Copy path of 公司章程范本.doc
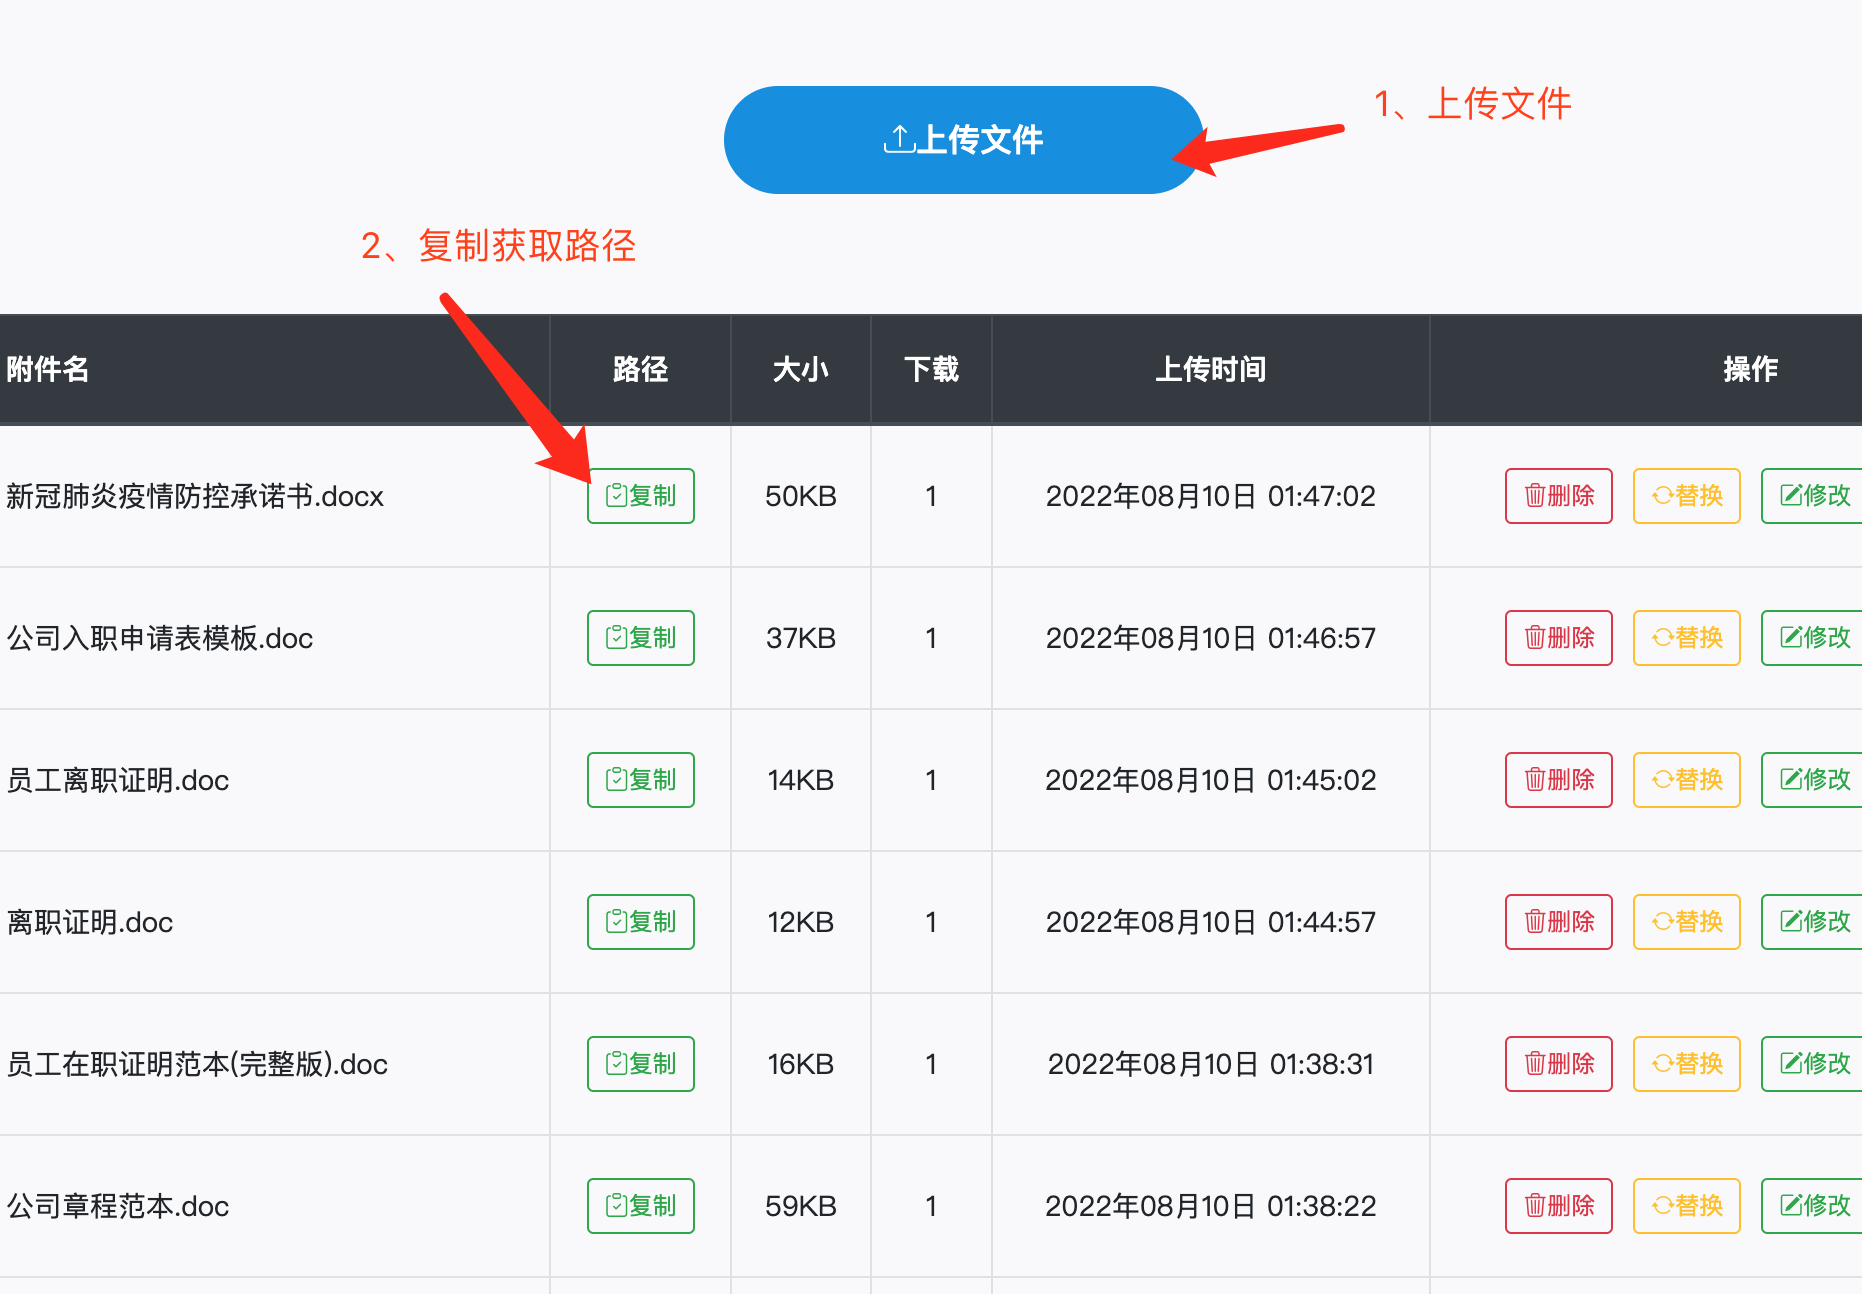 coord(640,1206)
